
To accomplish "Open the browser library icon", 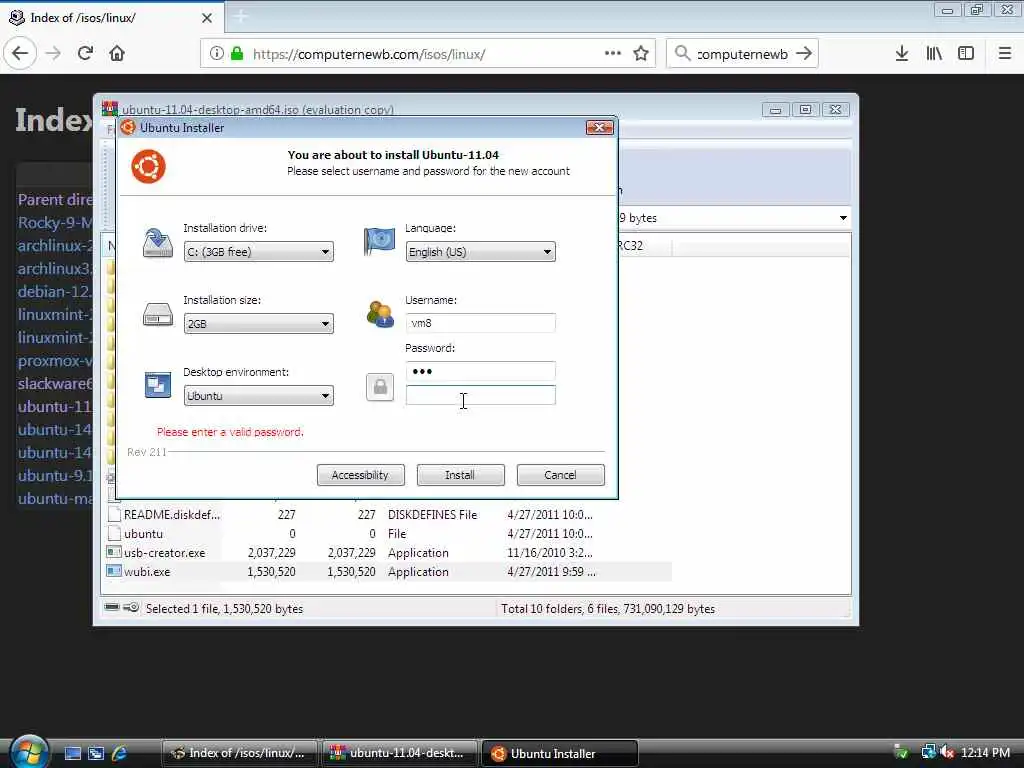I will pos(934,54).
